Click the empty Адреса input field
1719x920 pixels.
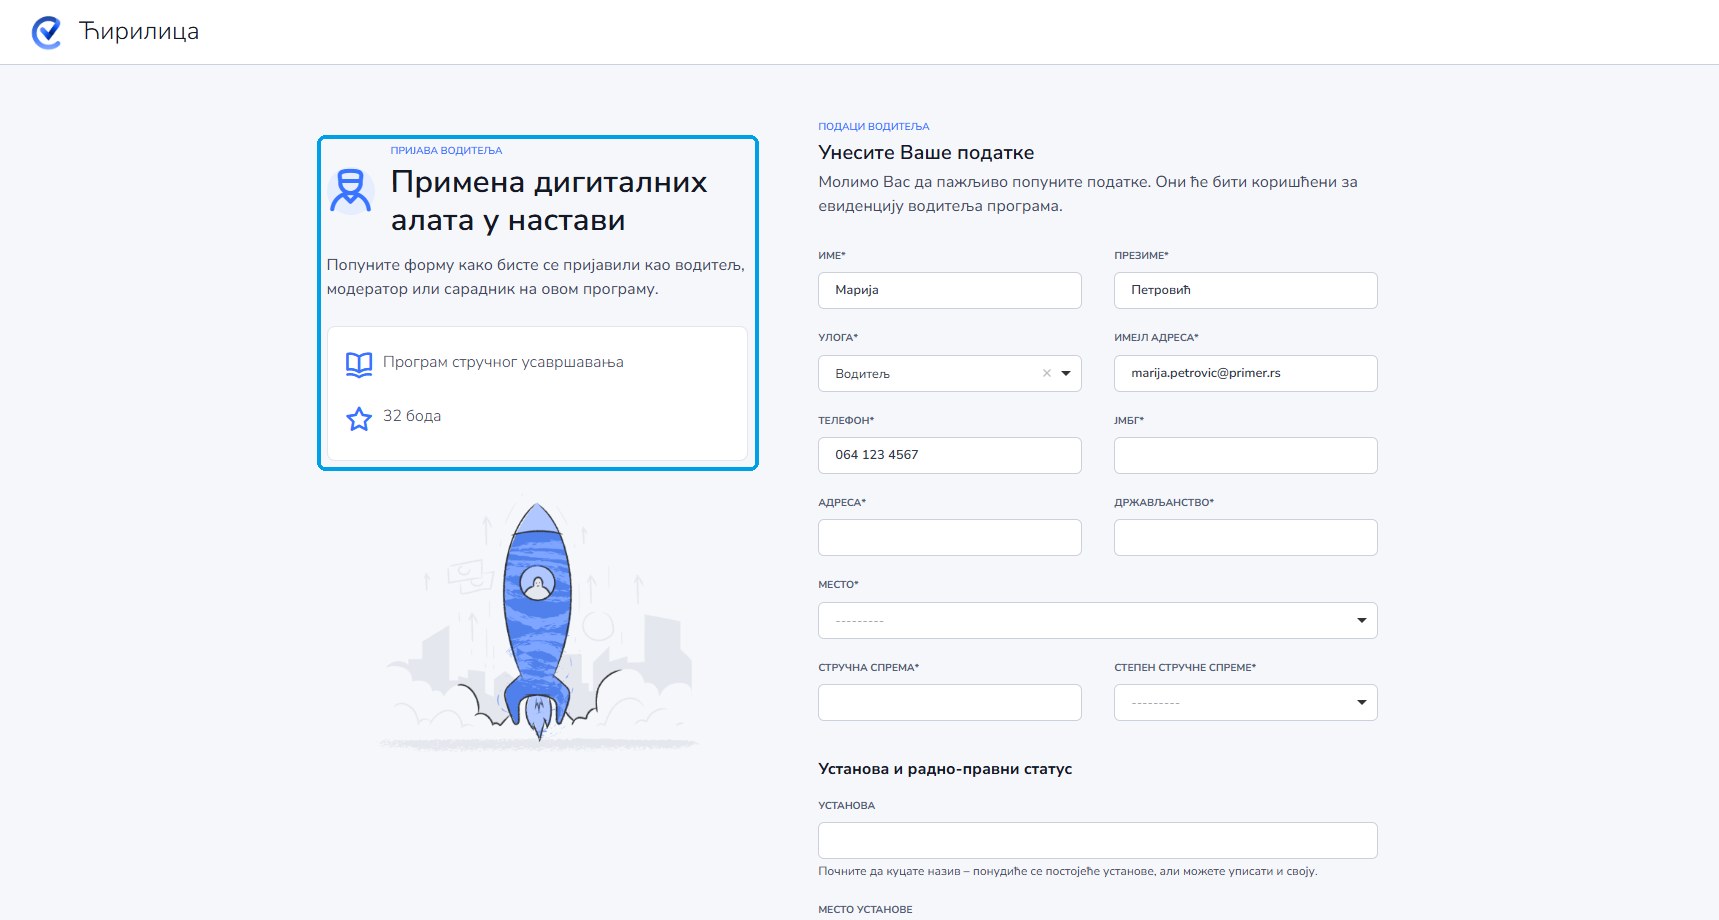pos(949,537)
